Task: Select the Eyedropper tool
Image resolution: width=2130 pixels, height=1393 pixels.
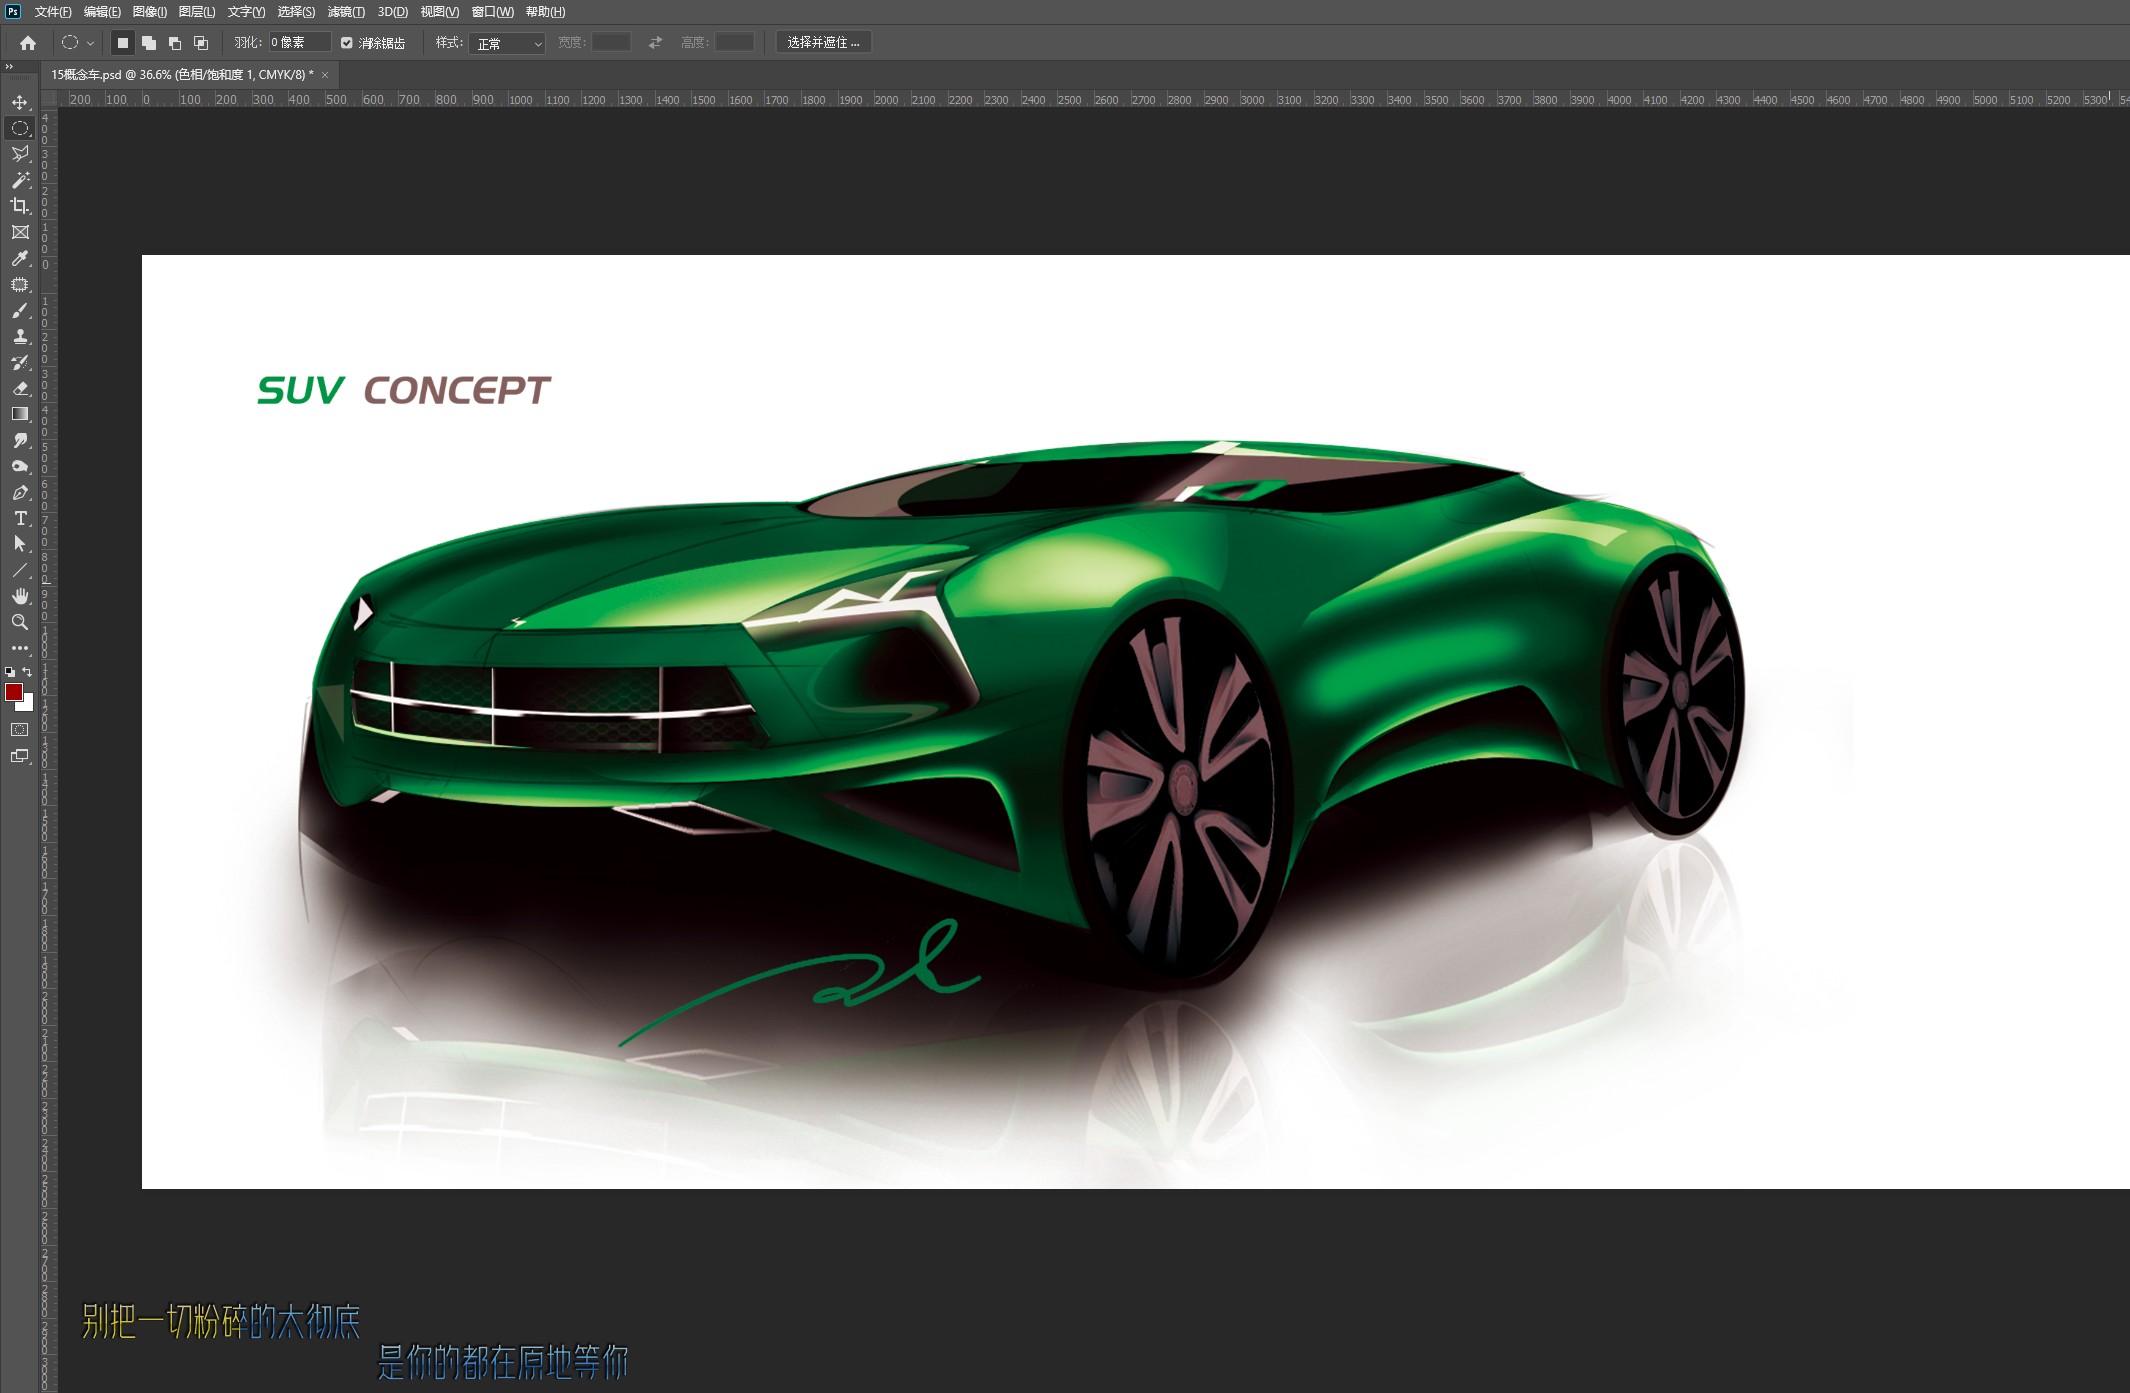Action: [x=21, y=259]
